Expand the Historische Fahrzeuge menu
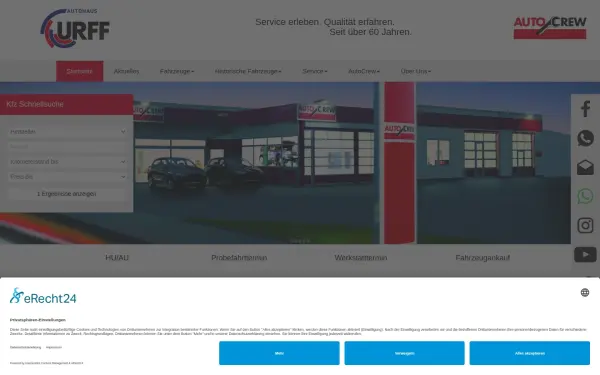Viewport: 600px width, 375px height. click(248, 71)
